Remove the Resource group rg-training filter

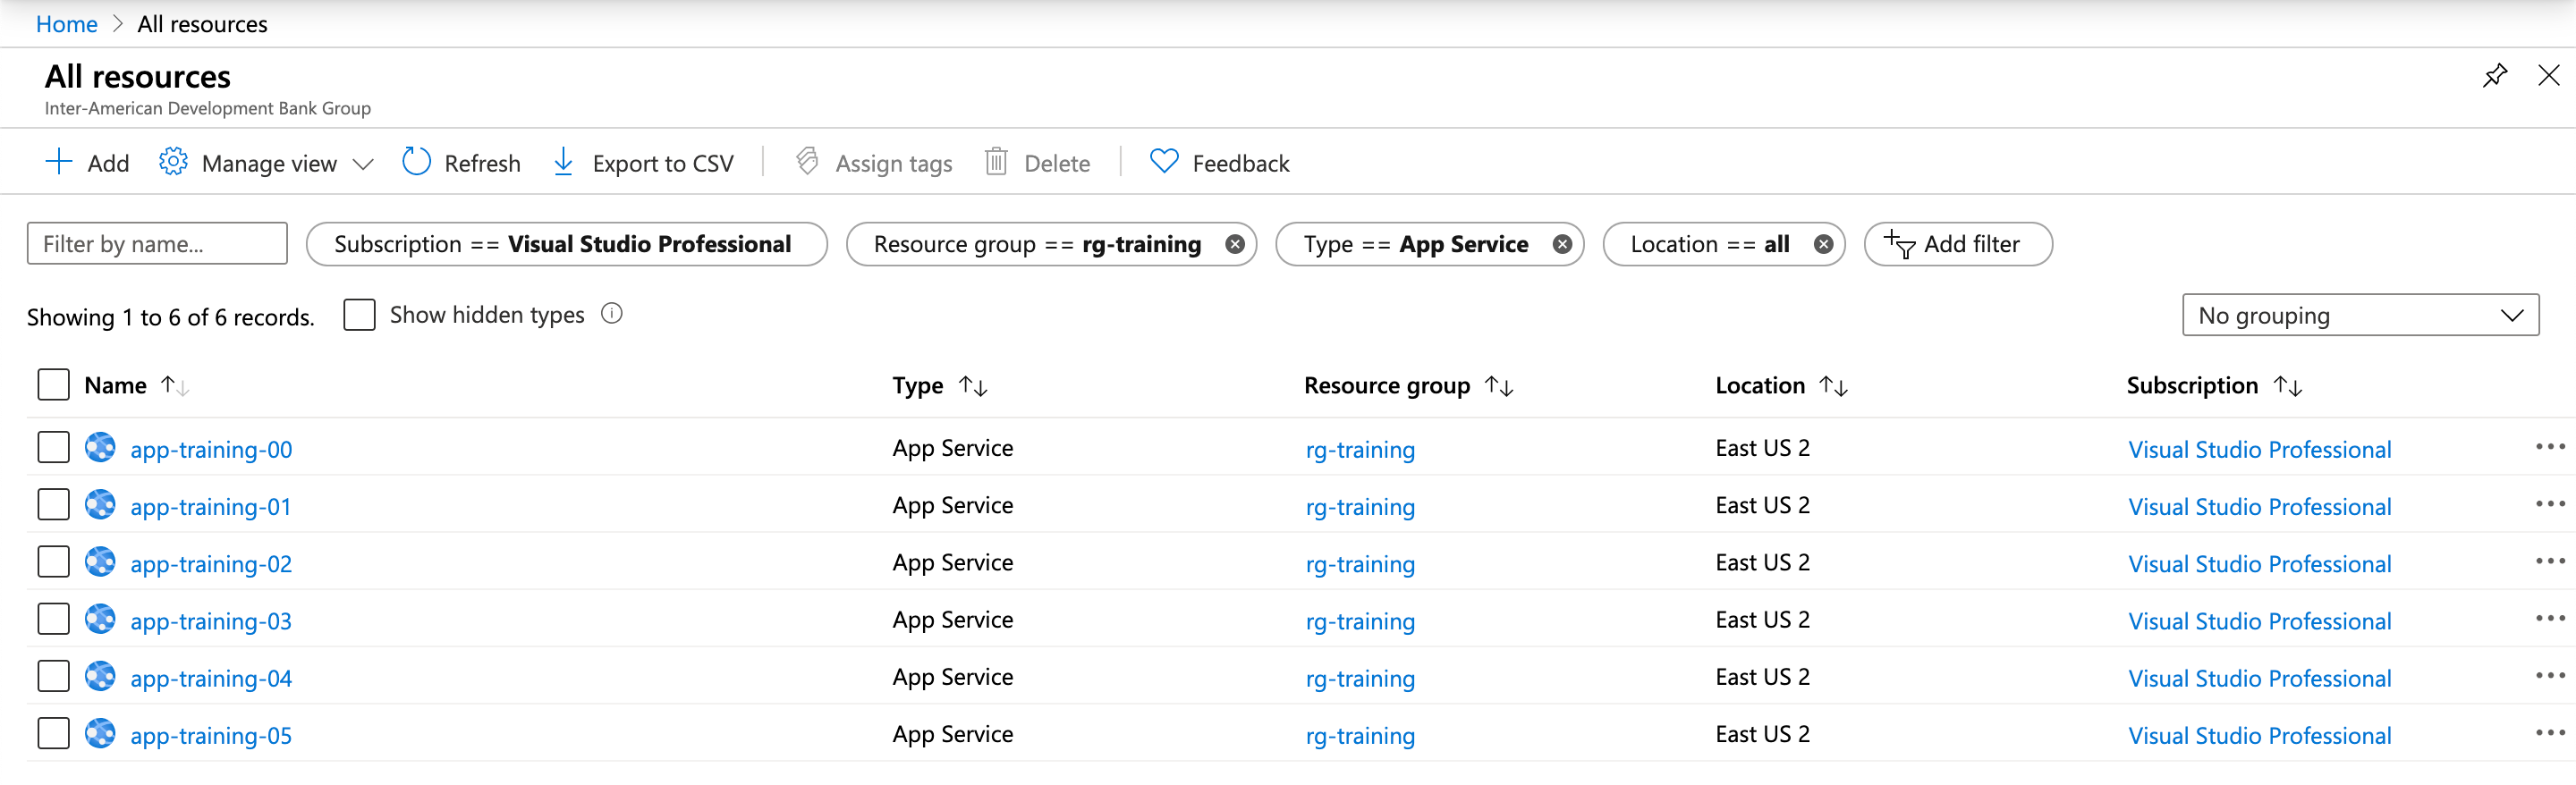pyautogui.click(x=1235, y=244)
